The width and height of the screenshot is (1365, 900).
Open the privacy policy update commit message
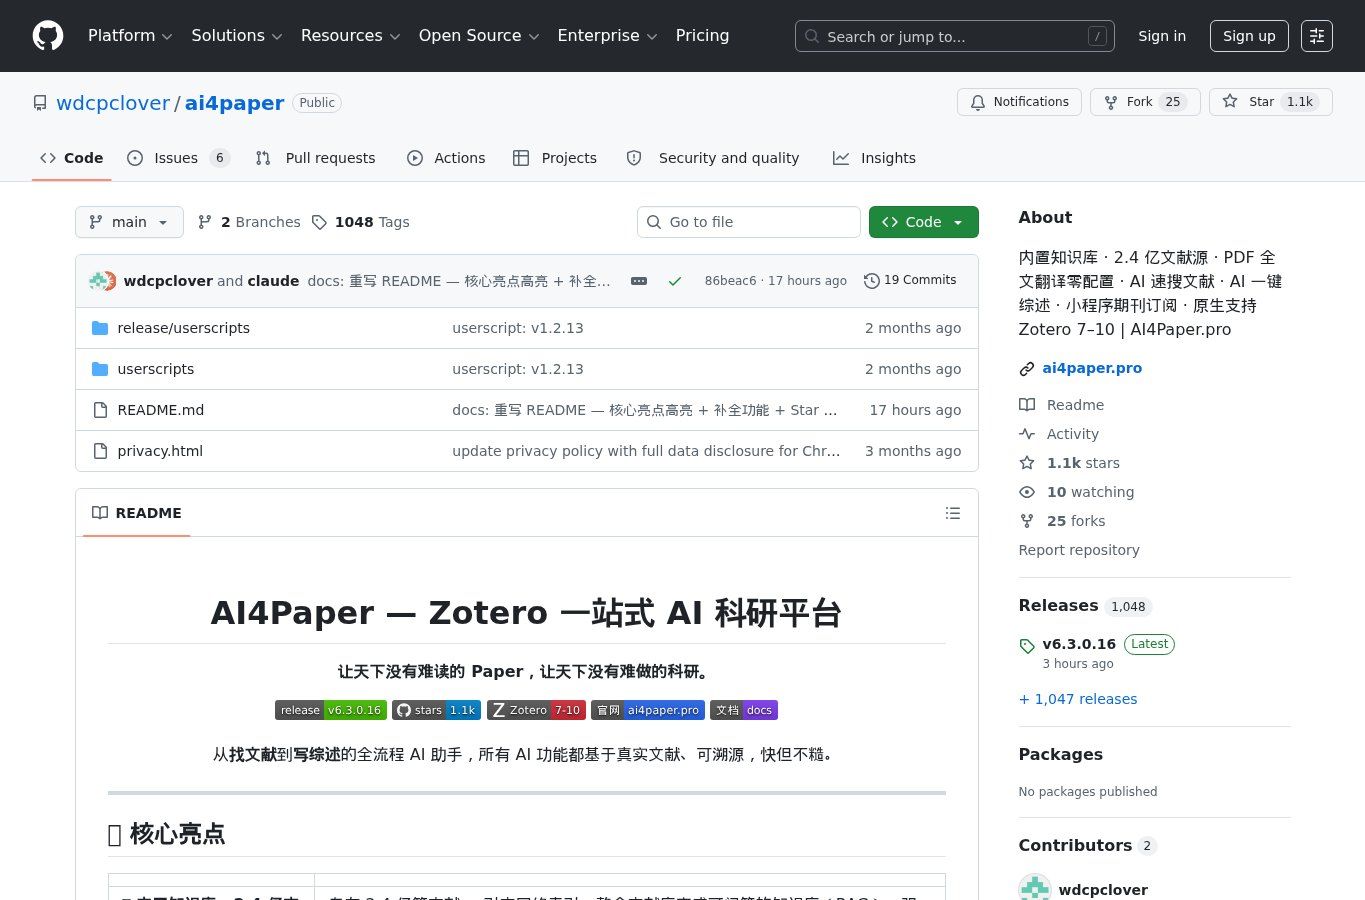point(646,451)
